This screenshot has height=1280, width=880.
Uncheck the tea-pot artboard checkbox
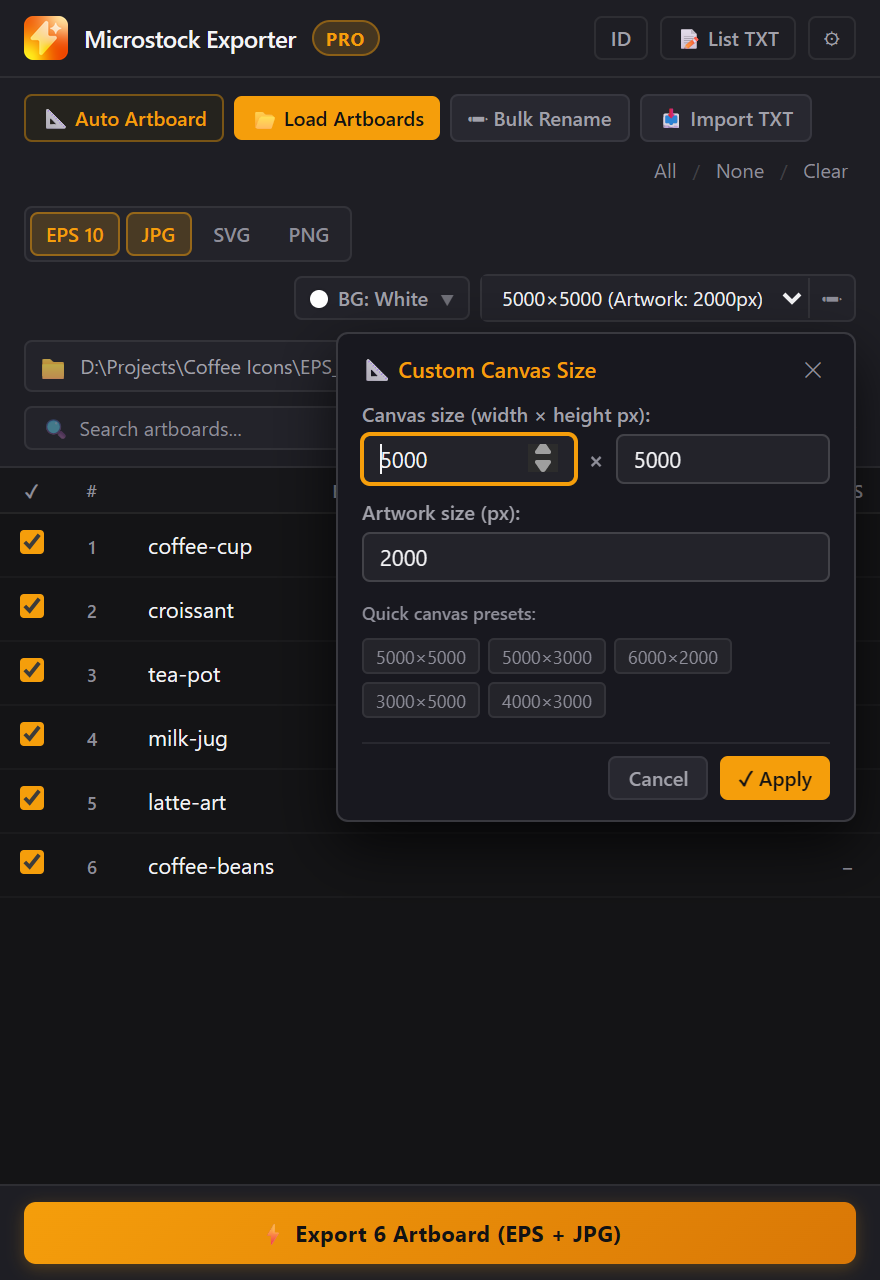click(x=32, y=670)
